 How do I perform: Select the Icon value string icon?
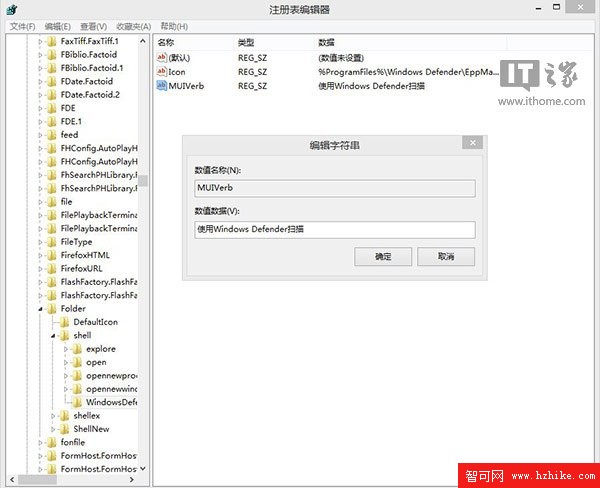(161, 72)
